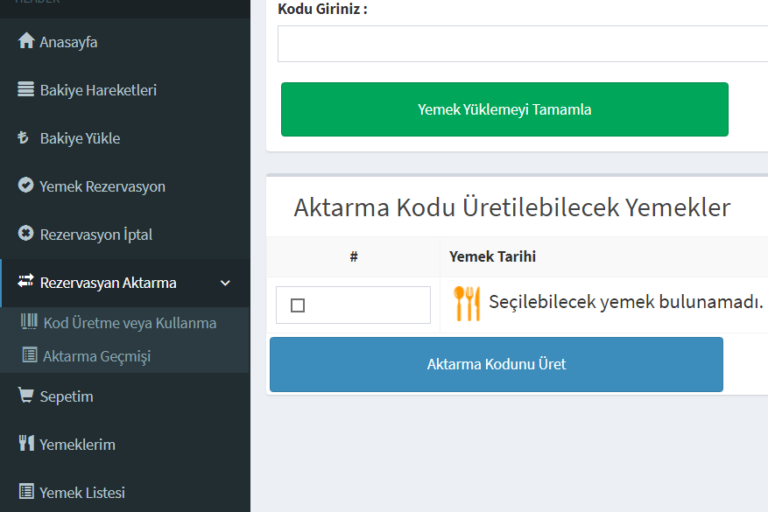
Task: Open Aktarma Geçmişi submenu item
Action: (96, 356)
